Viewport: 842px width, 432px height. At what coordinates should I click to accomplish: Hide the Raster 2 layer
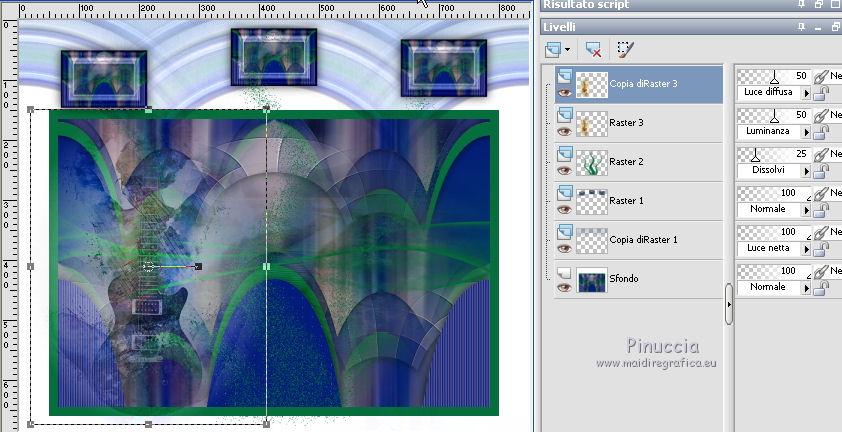pos(563,170)
